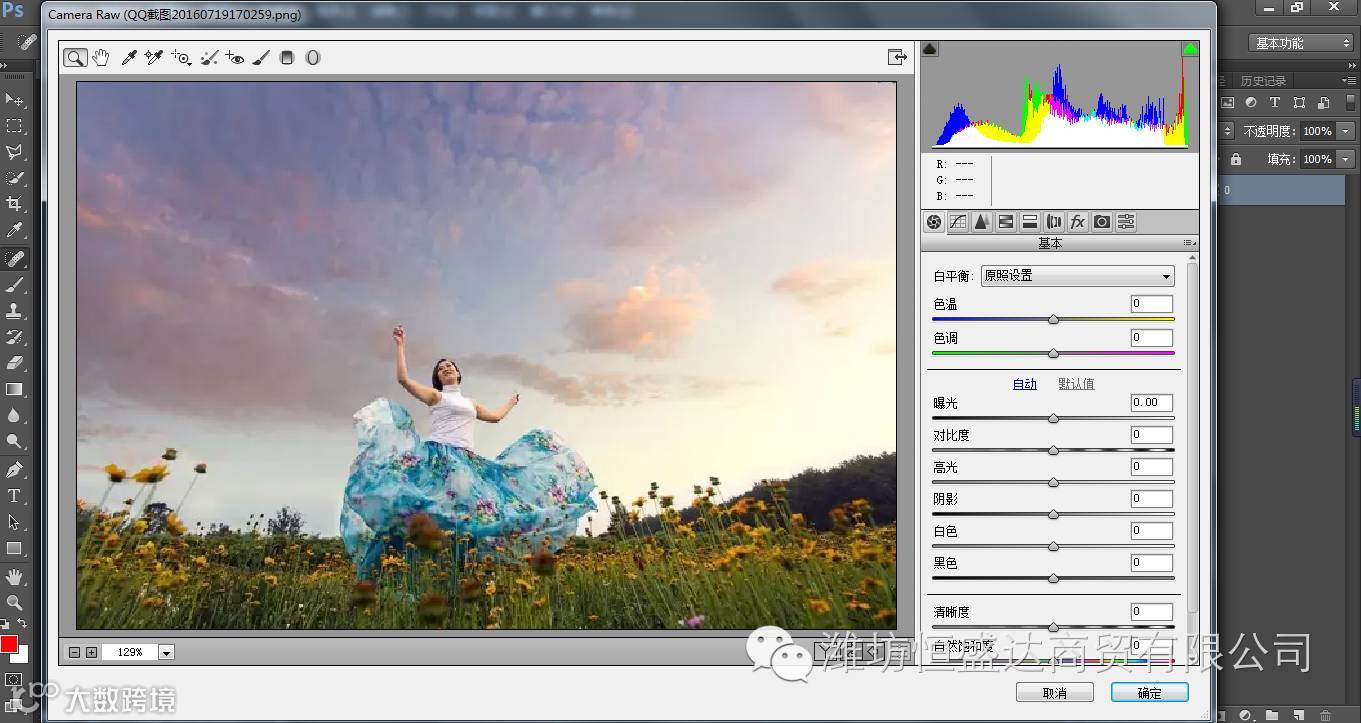Open the zoom level dropdown menu
This screenshot has height=723, width=1361.
(x=166, y=652)
